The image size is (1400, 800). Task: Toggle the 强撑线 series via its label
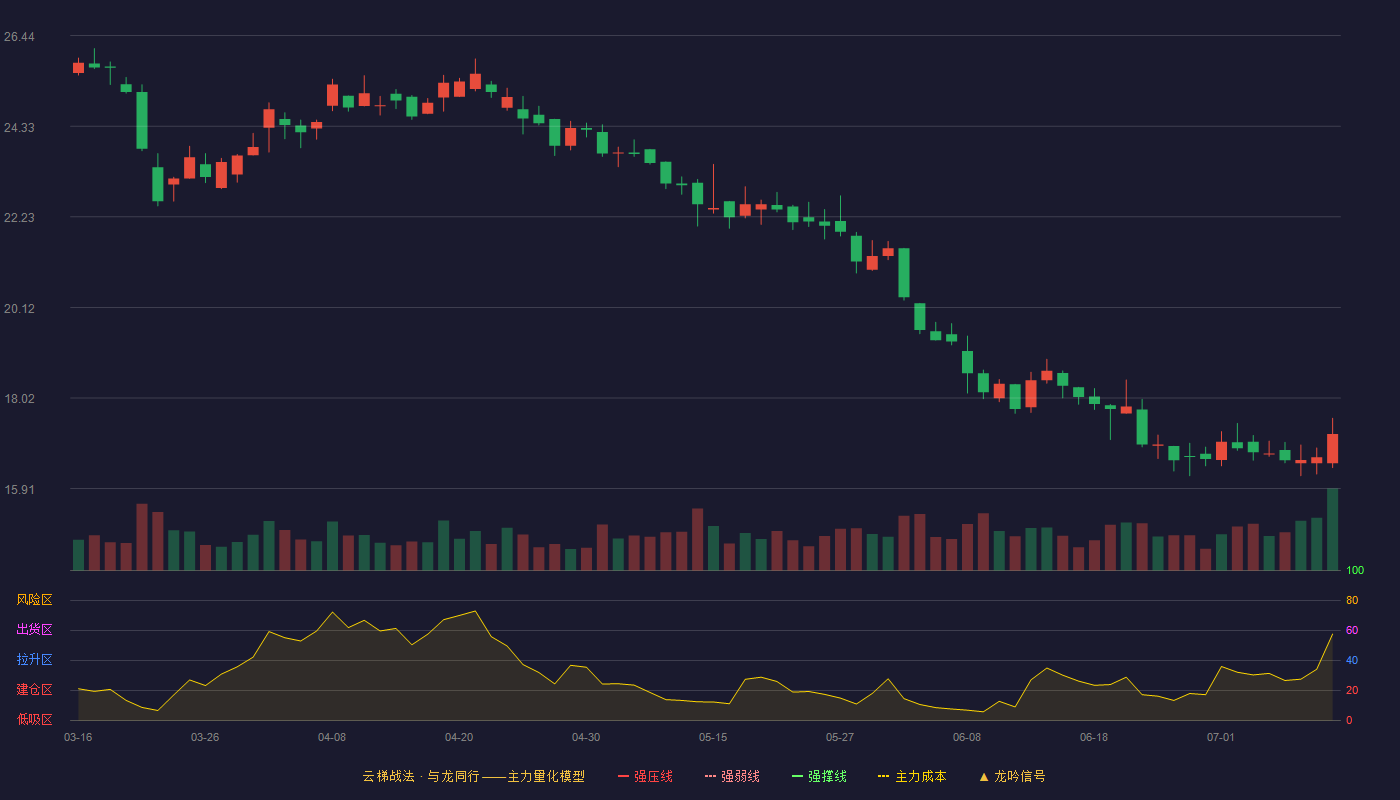[x=828, y=777]
